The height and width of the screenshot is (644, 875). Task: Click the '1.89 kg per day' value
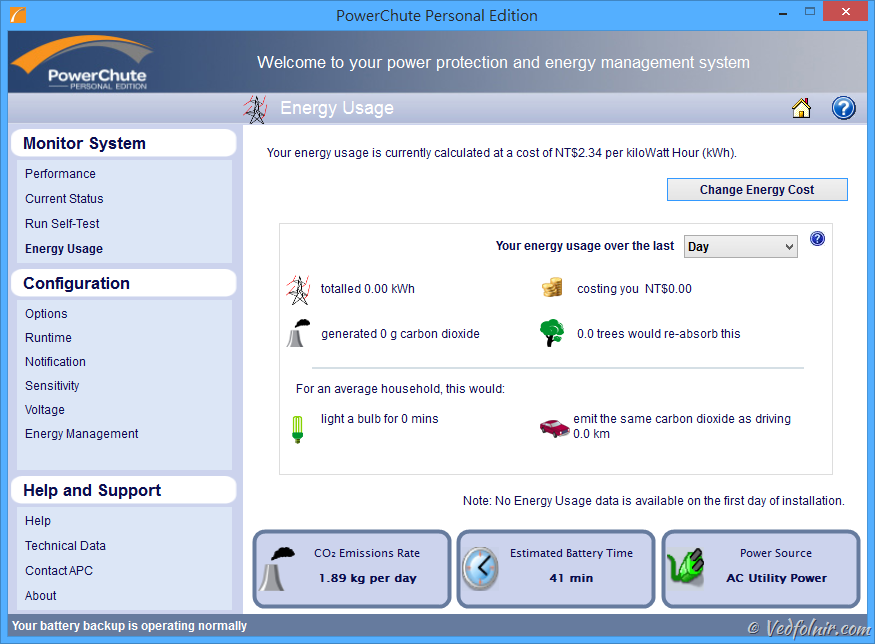tap(368, 578)
